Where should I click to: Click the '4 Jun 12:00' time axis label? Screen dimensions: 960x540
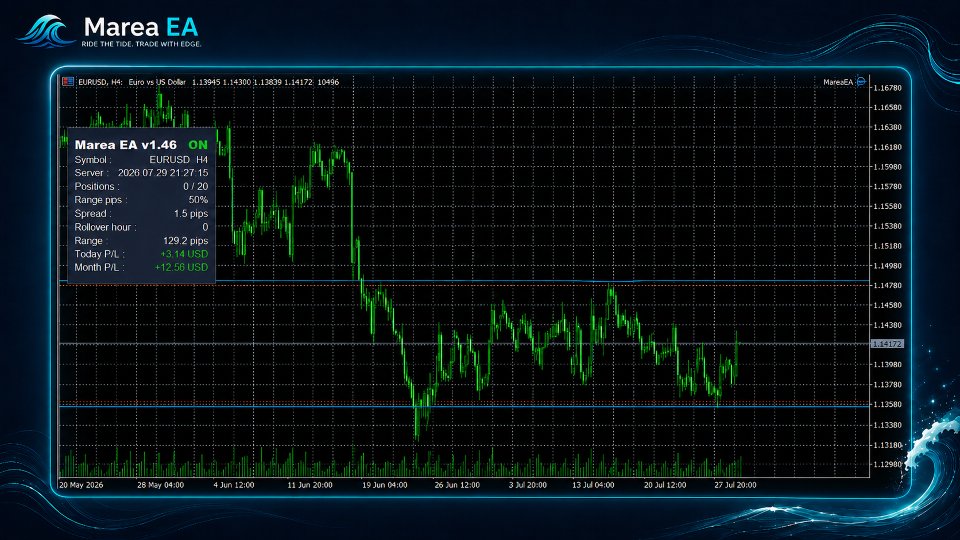[x=234, y=485]
